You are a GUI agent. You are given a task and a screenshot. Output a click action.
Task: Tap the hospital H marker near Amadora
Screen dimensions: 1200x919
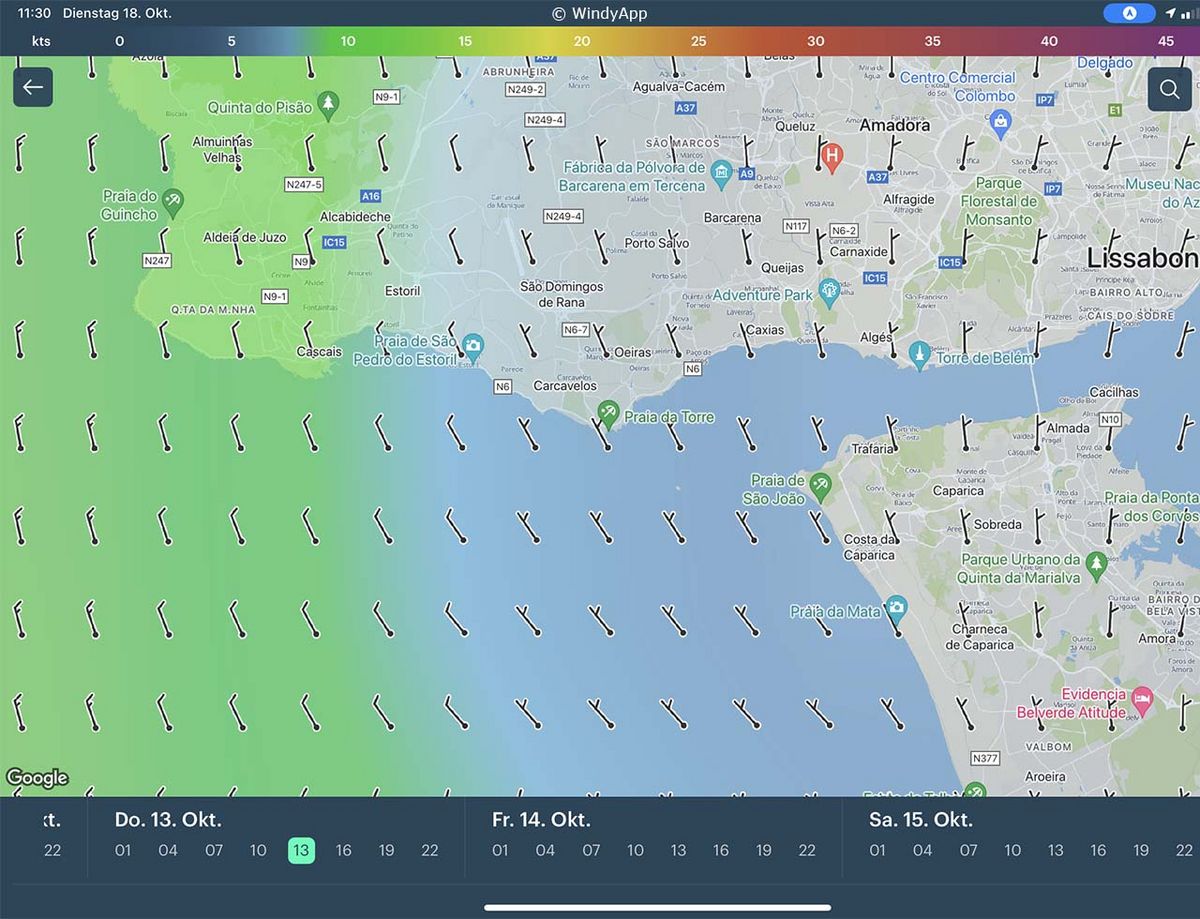[x=831, y=156]
